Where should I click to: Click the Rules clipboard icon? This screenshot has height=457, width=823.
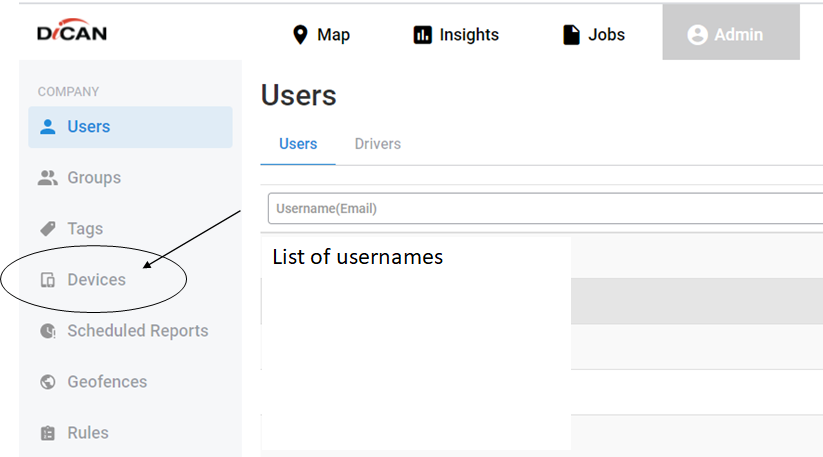(x=48, y=433)
